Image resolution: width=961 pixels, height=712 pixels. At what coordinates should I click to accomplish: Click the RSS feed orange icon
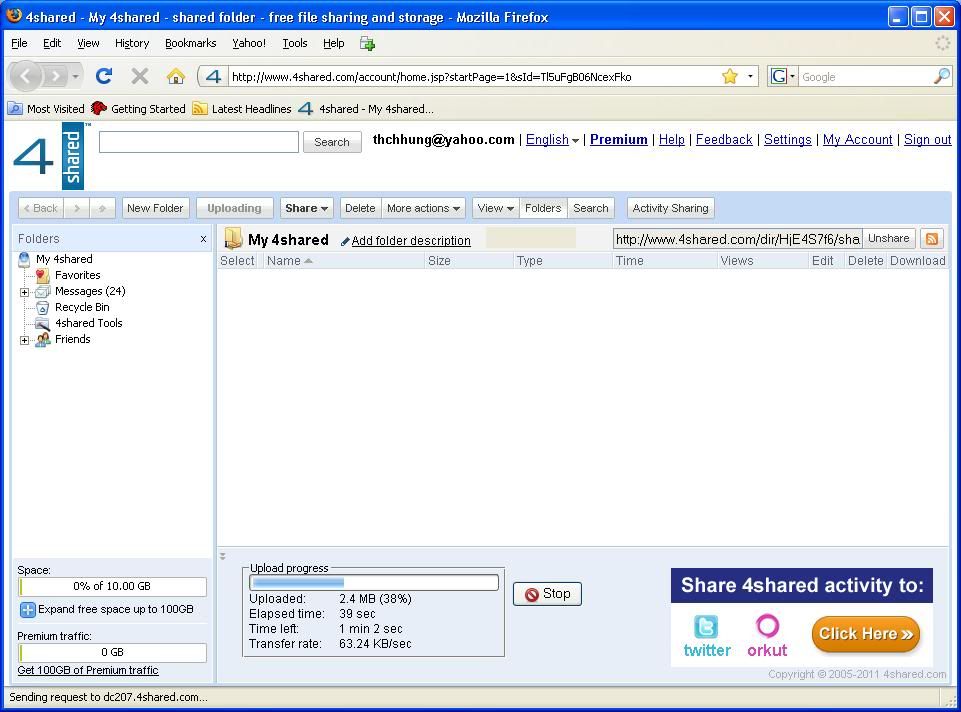coord(932,239)
